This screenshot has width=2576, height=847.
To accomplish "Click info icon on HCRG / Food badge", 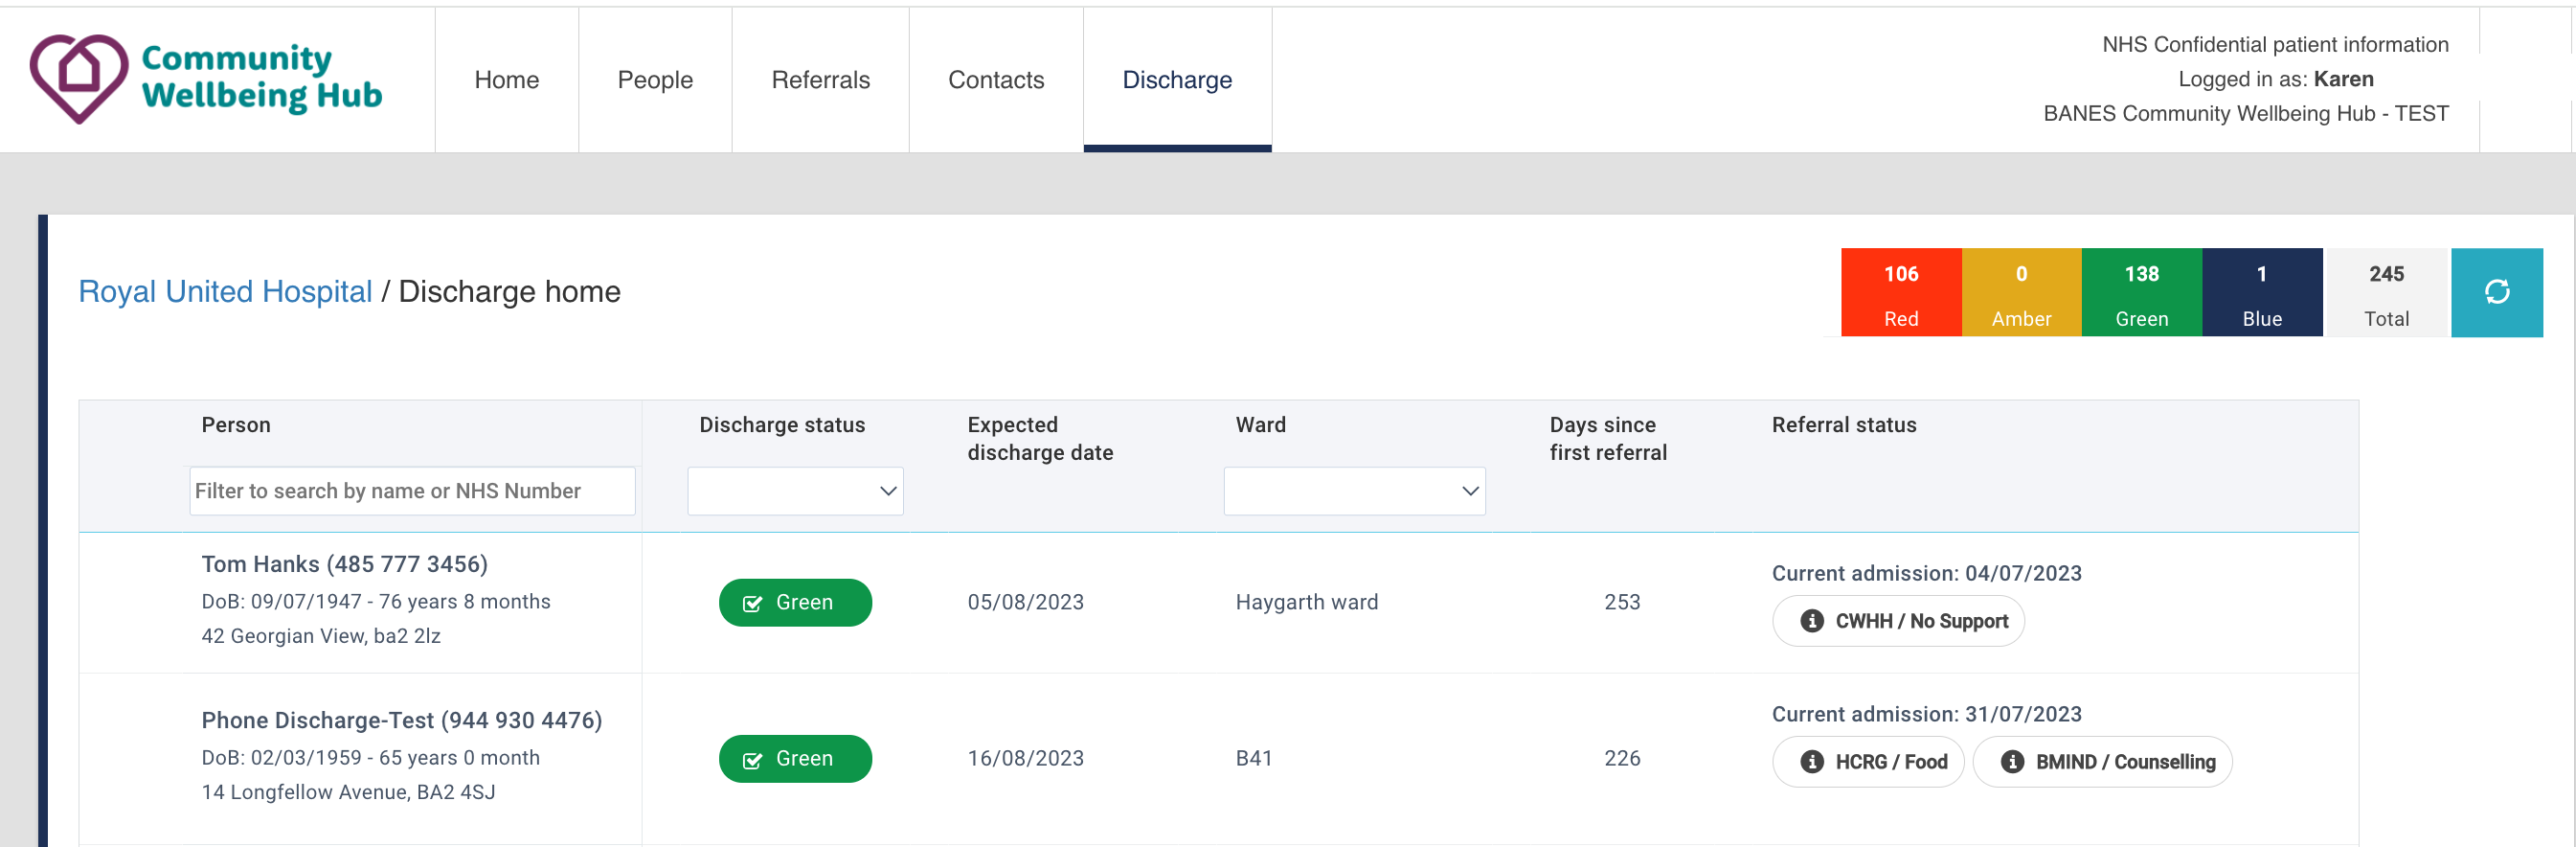I will (x=1811, y=762).
